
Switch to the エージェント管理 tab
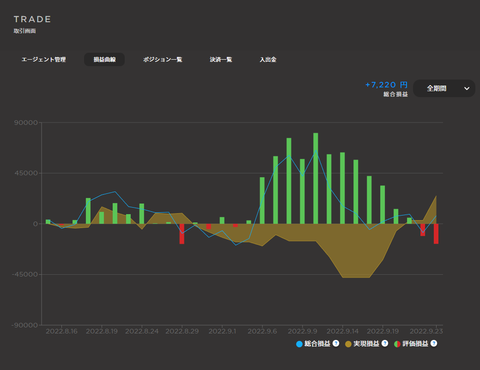click(44, 59)
